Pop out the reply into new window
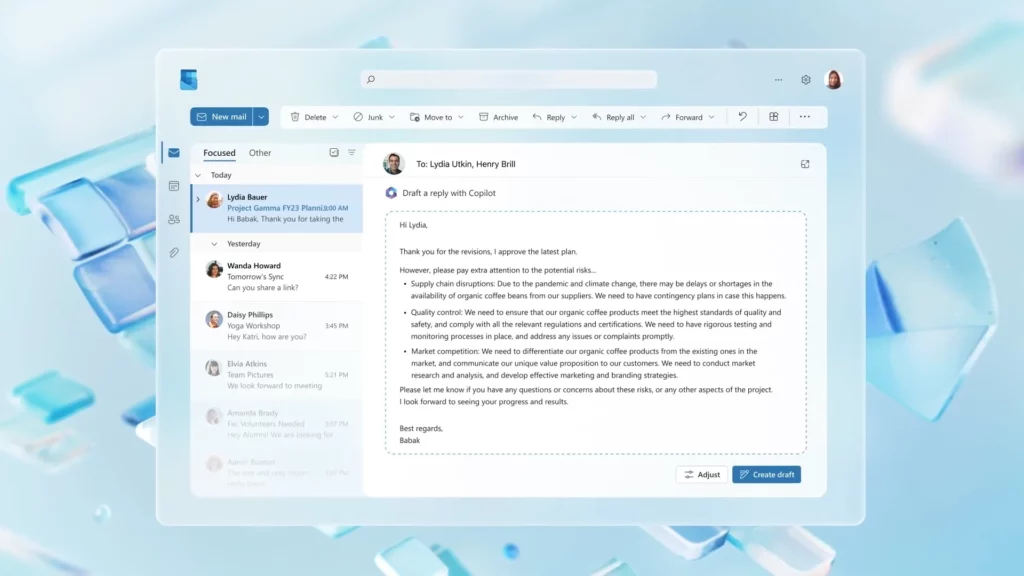The height and width of the screenshot is (576, 1024). point(805,164)
